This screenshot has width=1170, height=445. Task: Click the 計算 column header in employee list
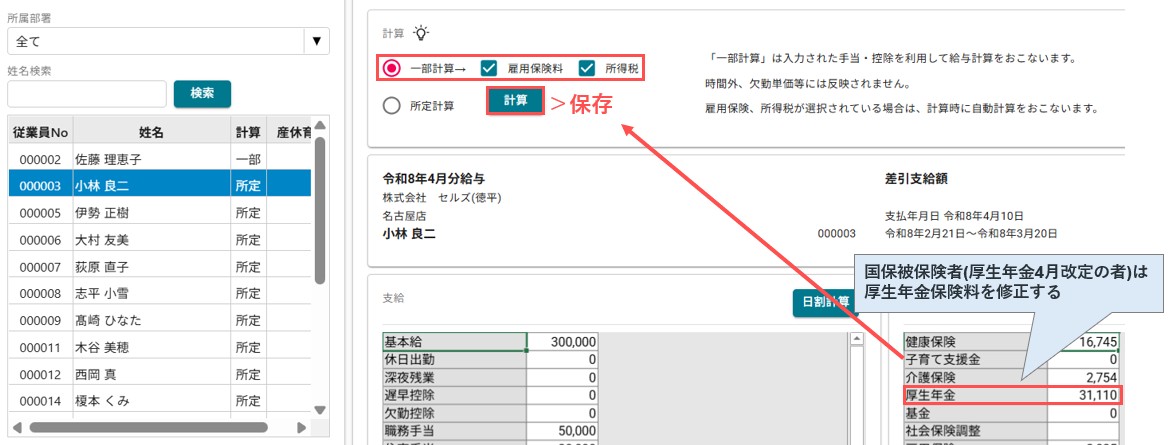[248, 133]
